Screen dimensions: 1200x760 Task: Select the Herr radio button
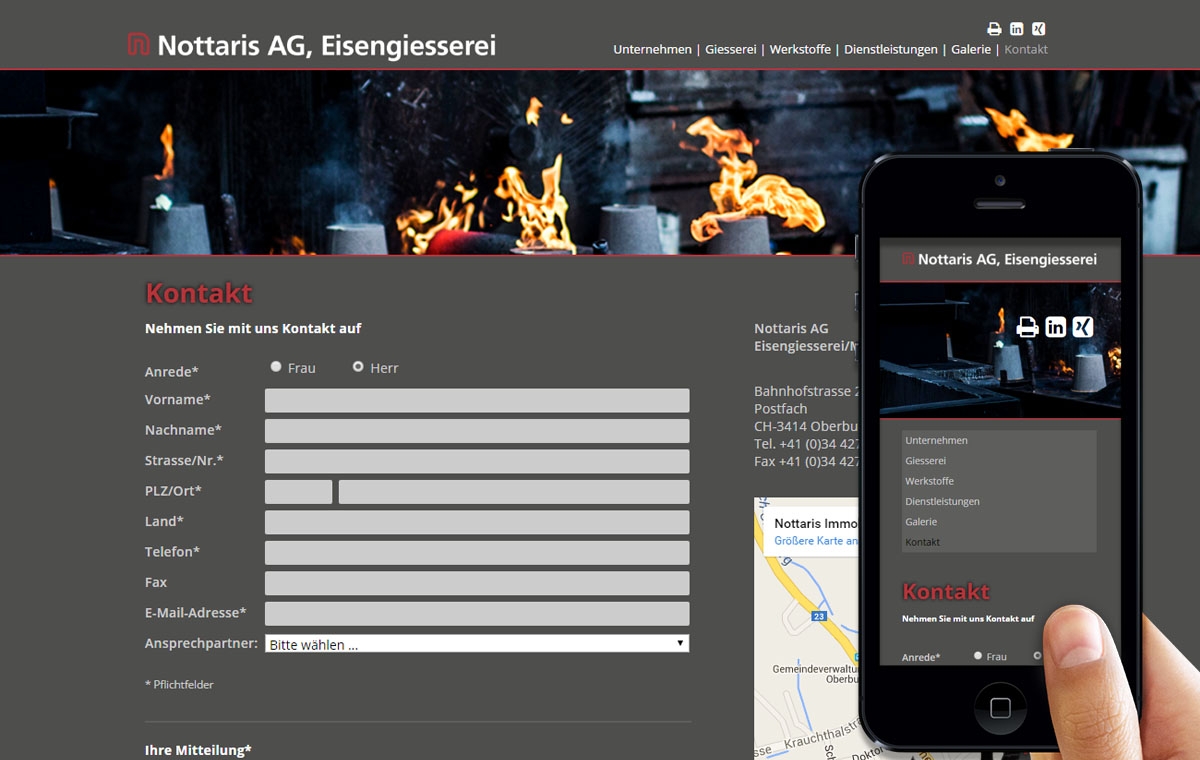point(358,367)
